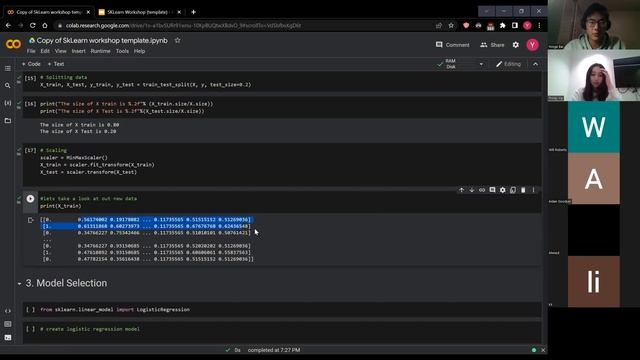Click the 3. Model Selection heading
Image resolution: width=640 pixels, height=360 pixels.
click(66, 283)
